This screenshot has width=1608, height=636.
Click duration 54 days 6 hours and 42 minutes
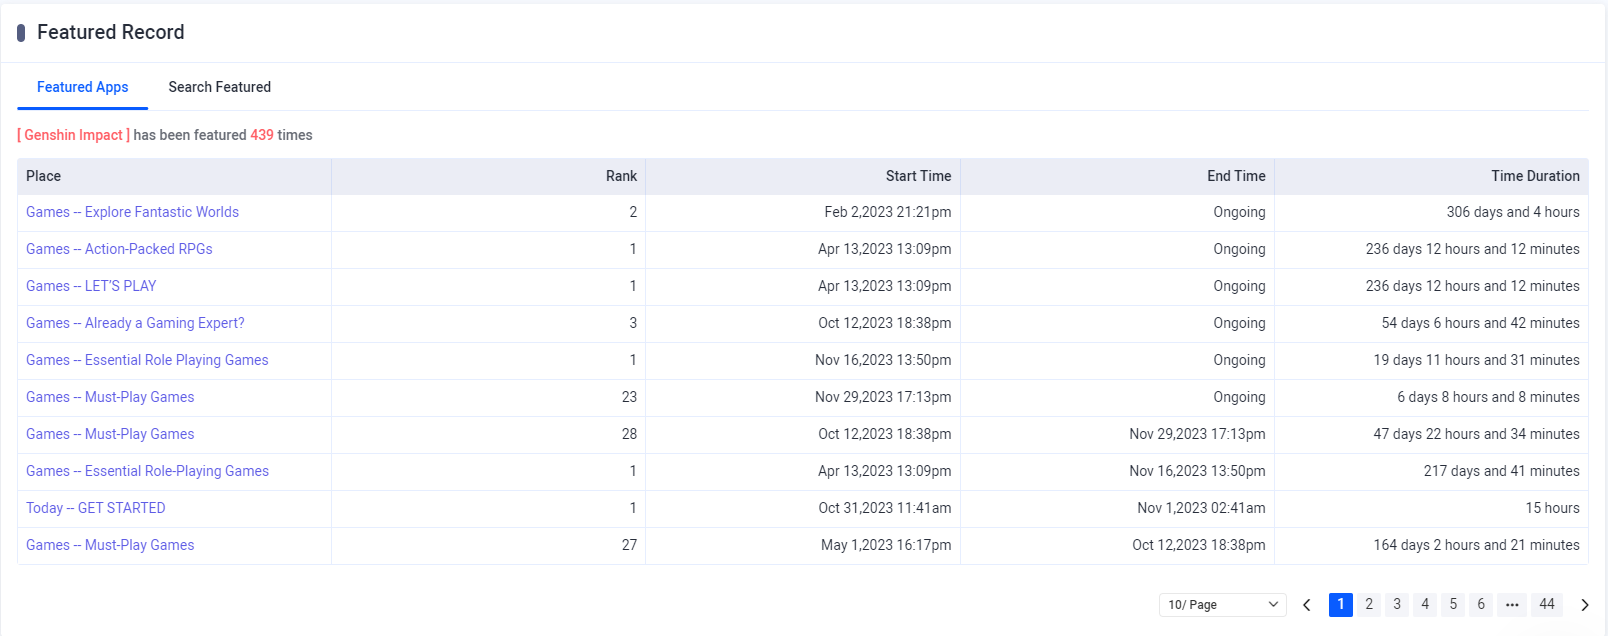[x=1481, y=323]
